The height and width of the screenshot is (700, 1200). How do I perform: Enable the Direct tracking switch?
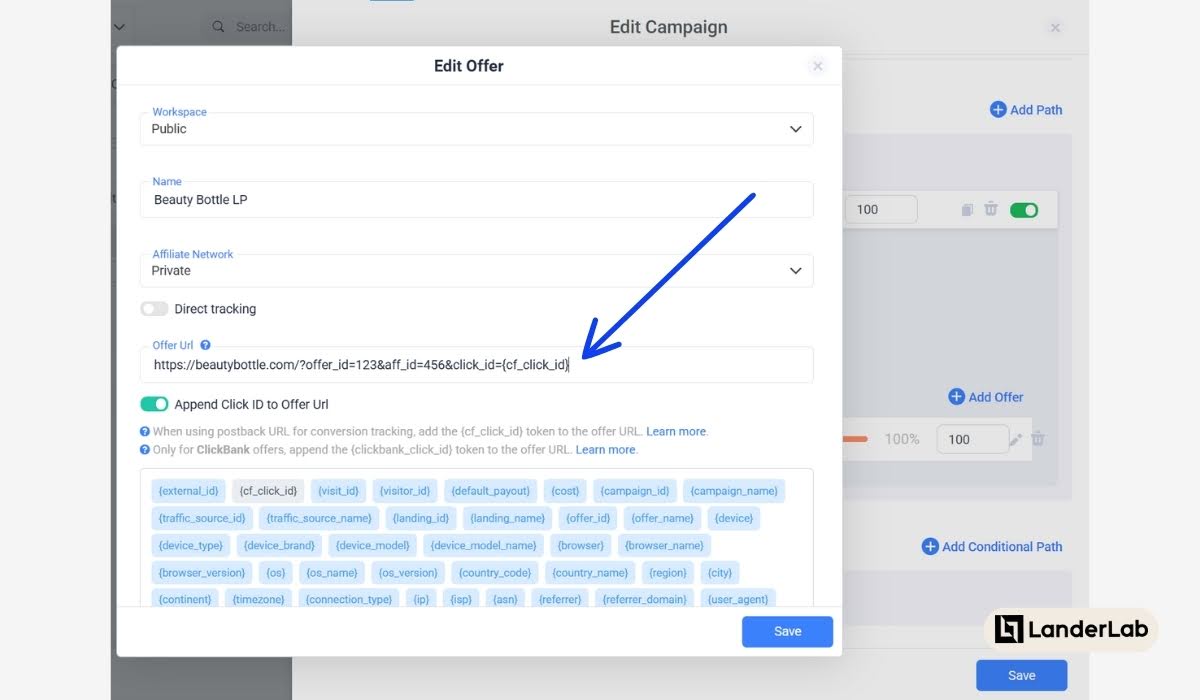154,309
